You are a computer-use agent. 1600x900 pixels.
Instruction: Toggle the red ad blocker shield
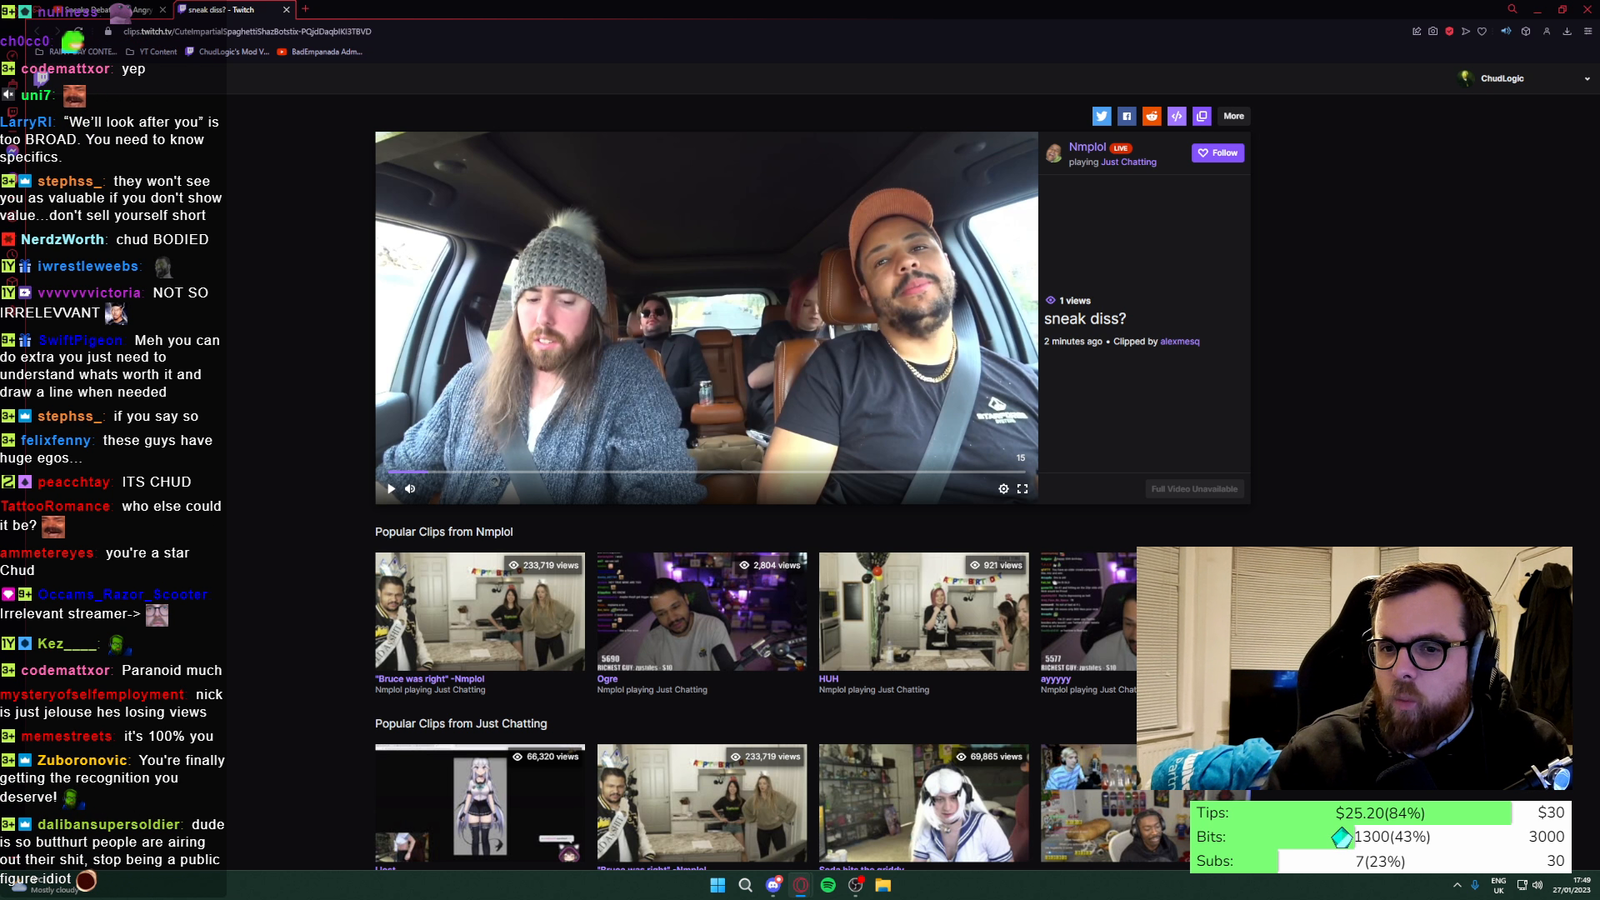pos(1449,31)
